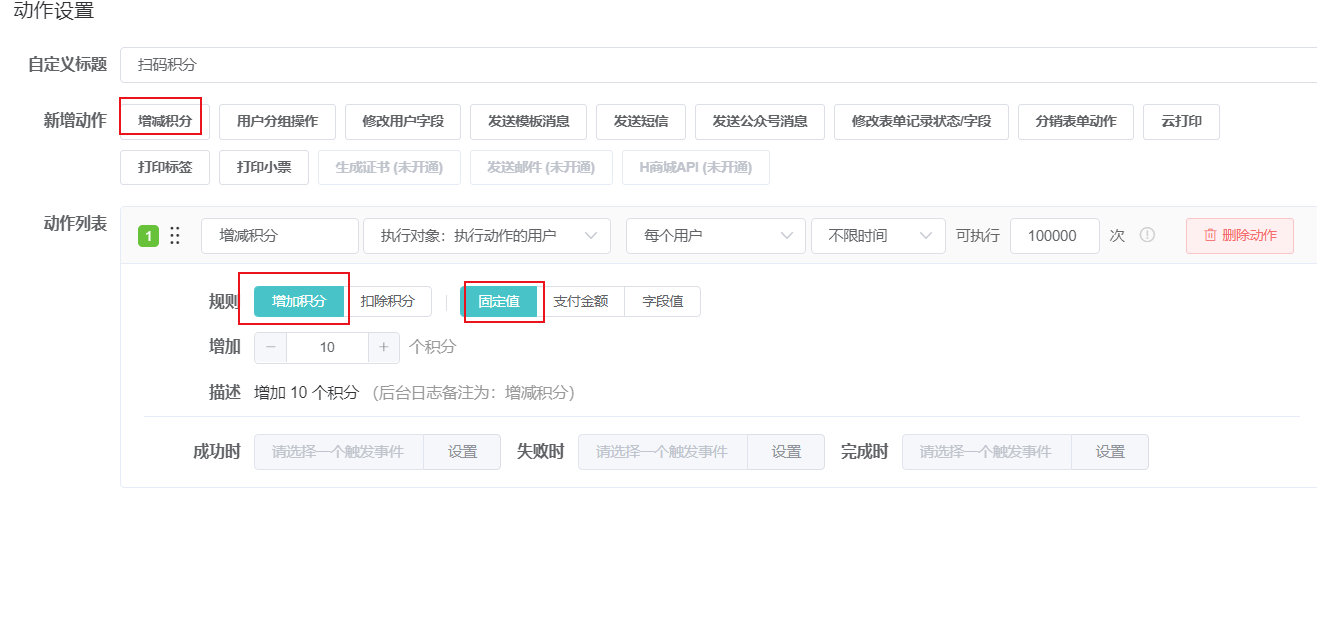This screenshot has width=1317, height=619.
Task: Open the 不限时间 dropdown
Action: 878,236
